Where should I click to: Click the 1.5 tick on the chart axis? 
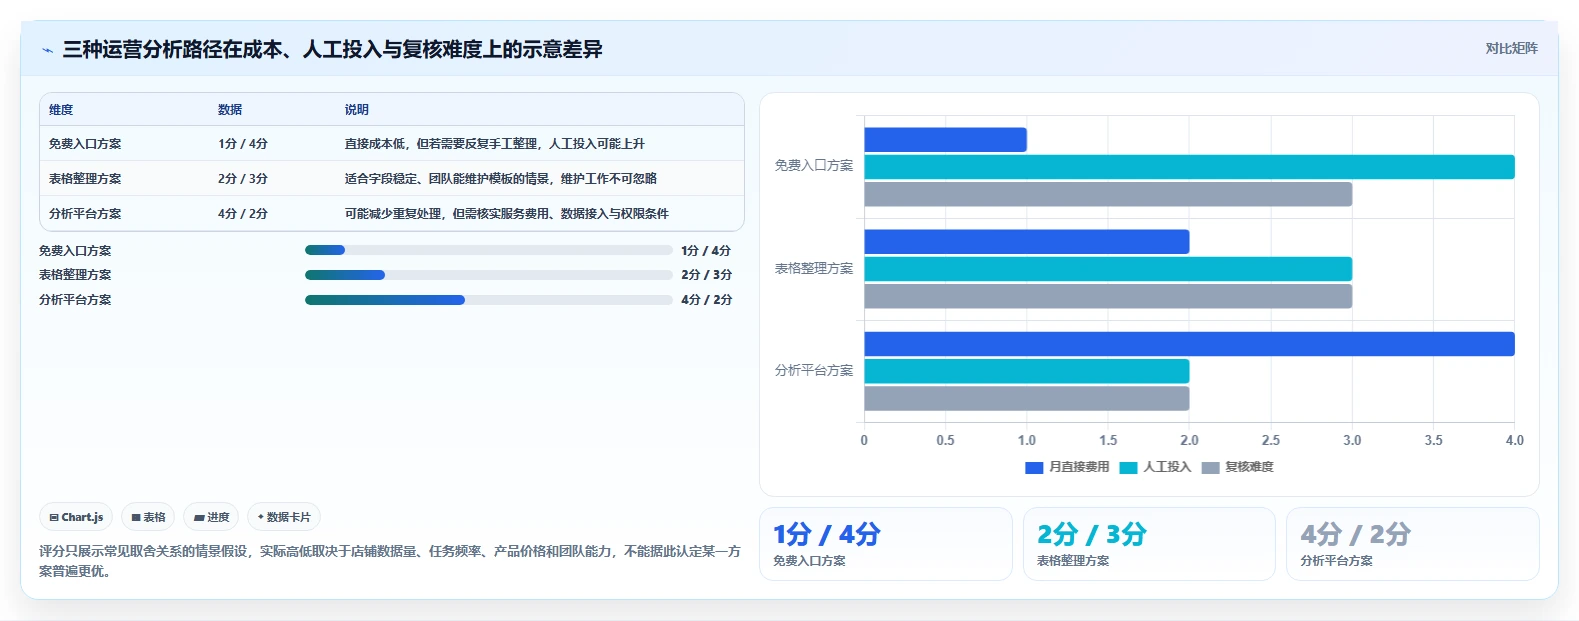click(1108, 440)
